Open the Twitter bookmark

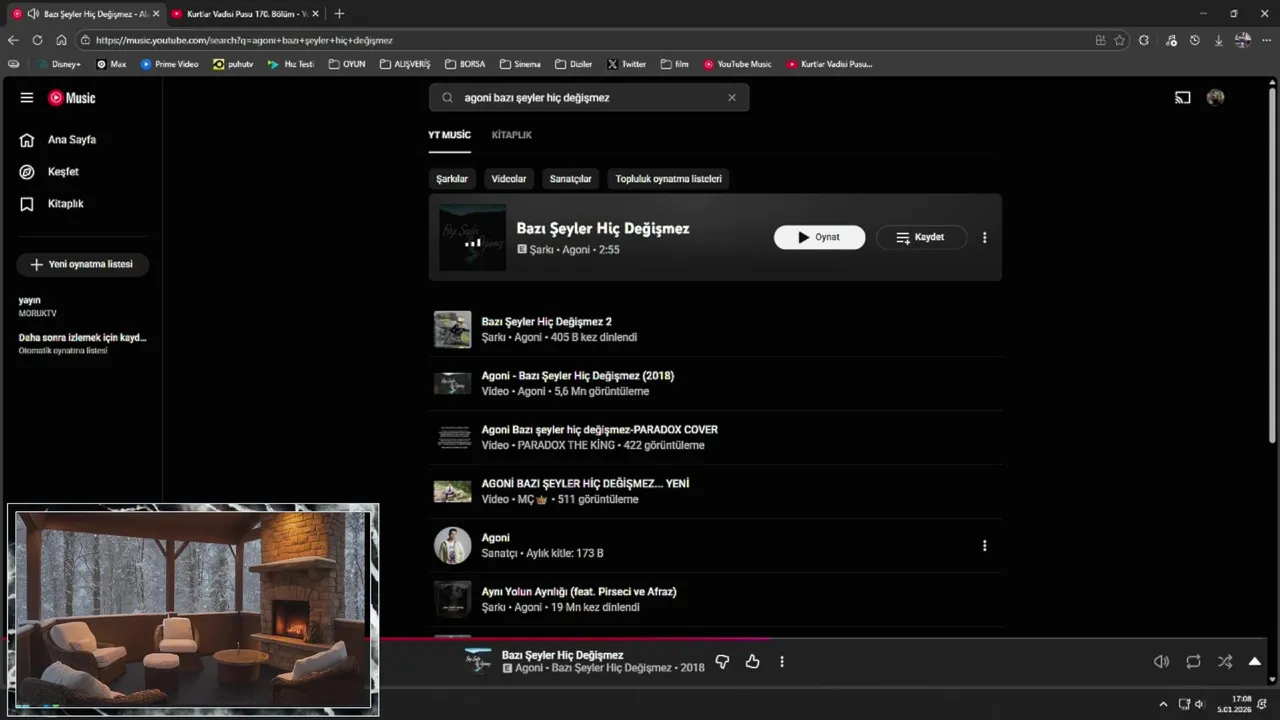[x=627, y=64]
